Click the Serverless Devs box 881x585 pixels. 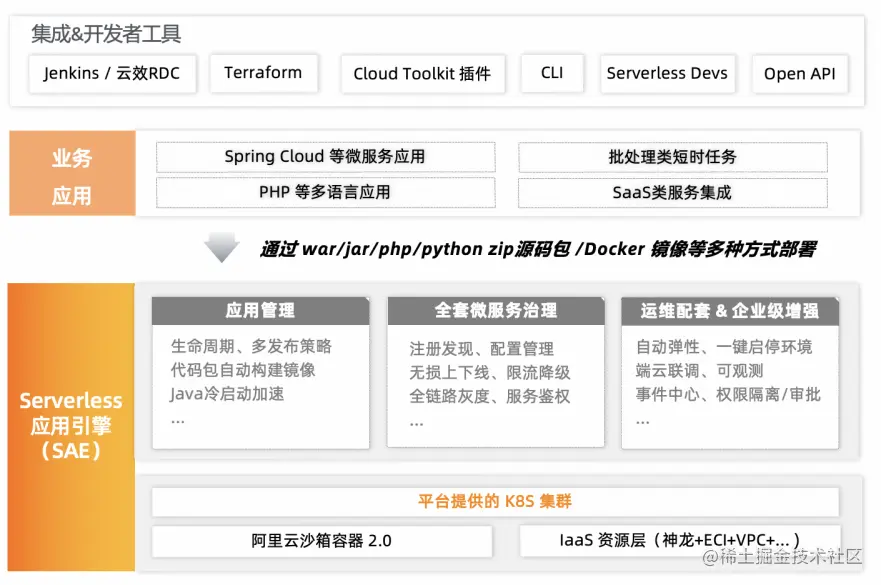[x=667, y=74]
